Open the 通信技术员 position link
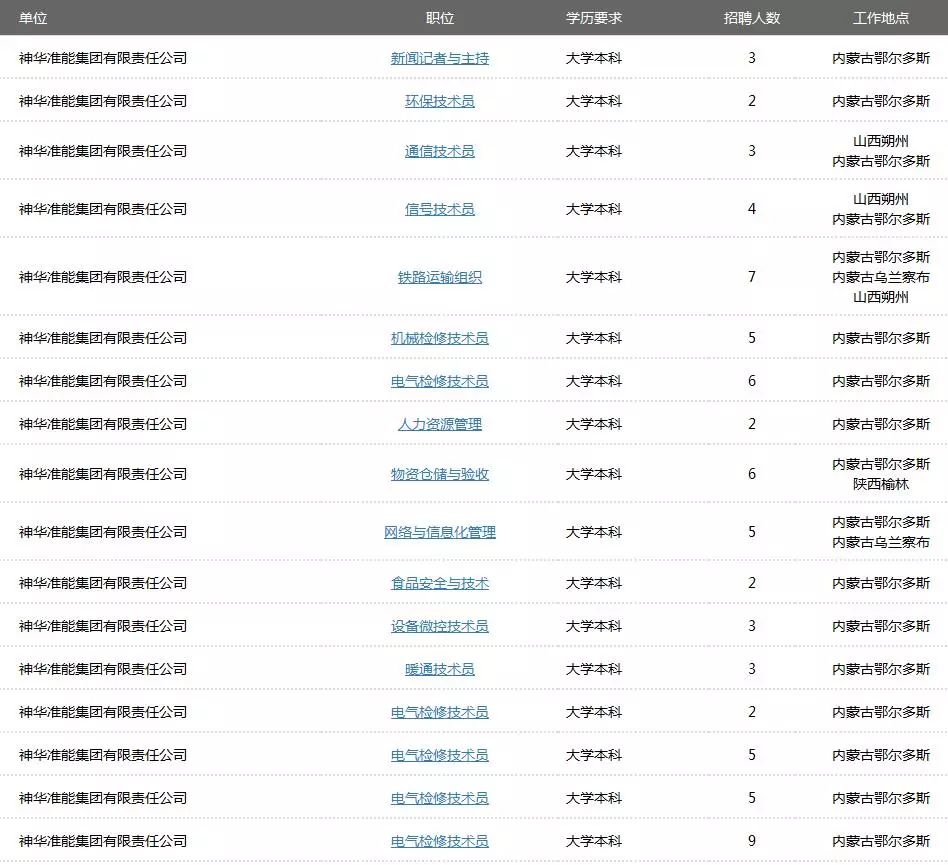This screenshot has height=865, width=948. [x=440, y=151]
